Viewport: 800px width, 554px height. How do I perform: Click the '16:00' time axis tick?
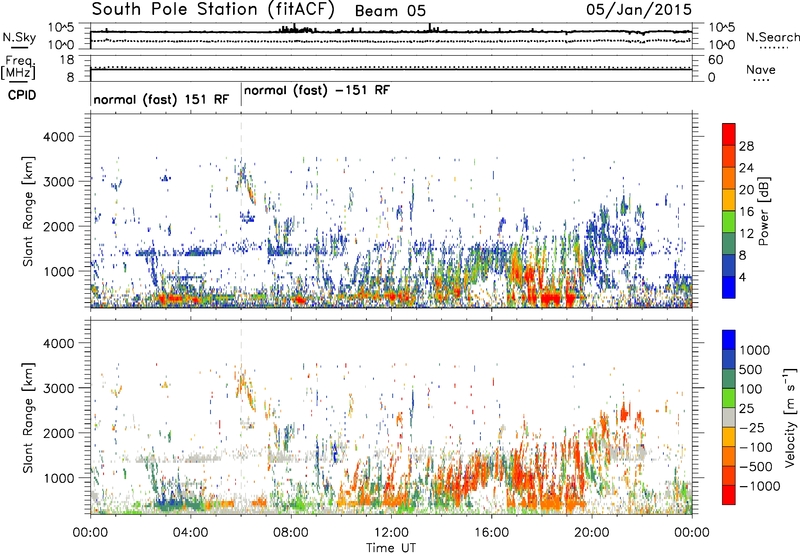tap(491, 533)
